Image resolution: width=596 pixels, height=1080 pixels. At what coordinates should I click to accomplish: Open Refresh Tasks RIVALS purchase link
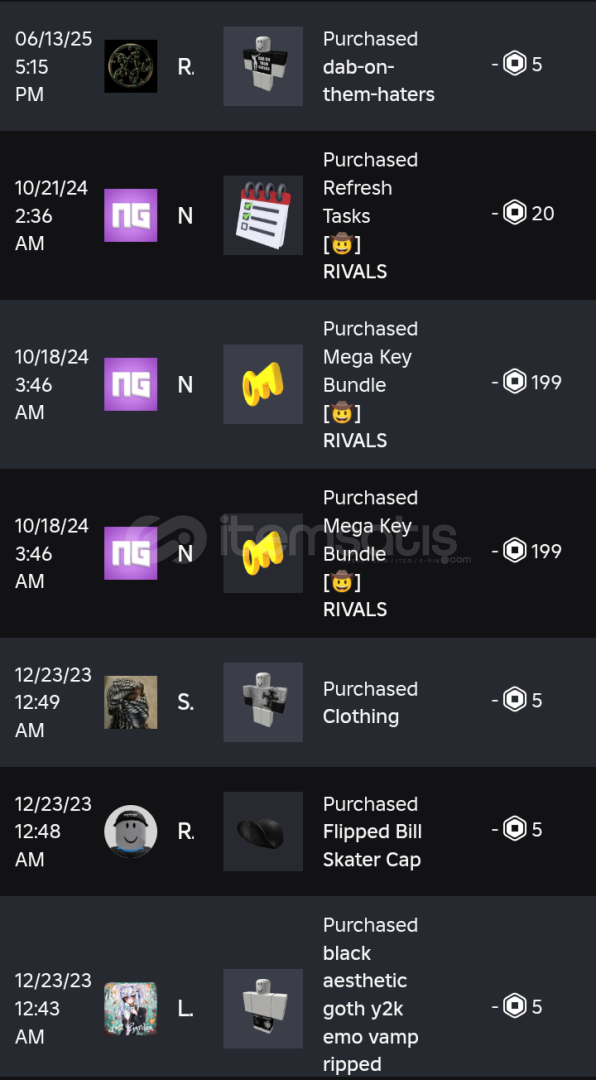[x=371, y=216]
